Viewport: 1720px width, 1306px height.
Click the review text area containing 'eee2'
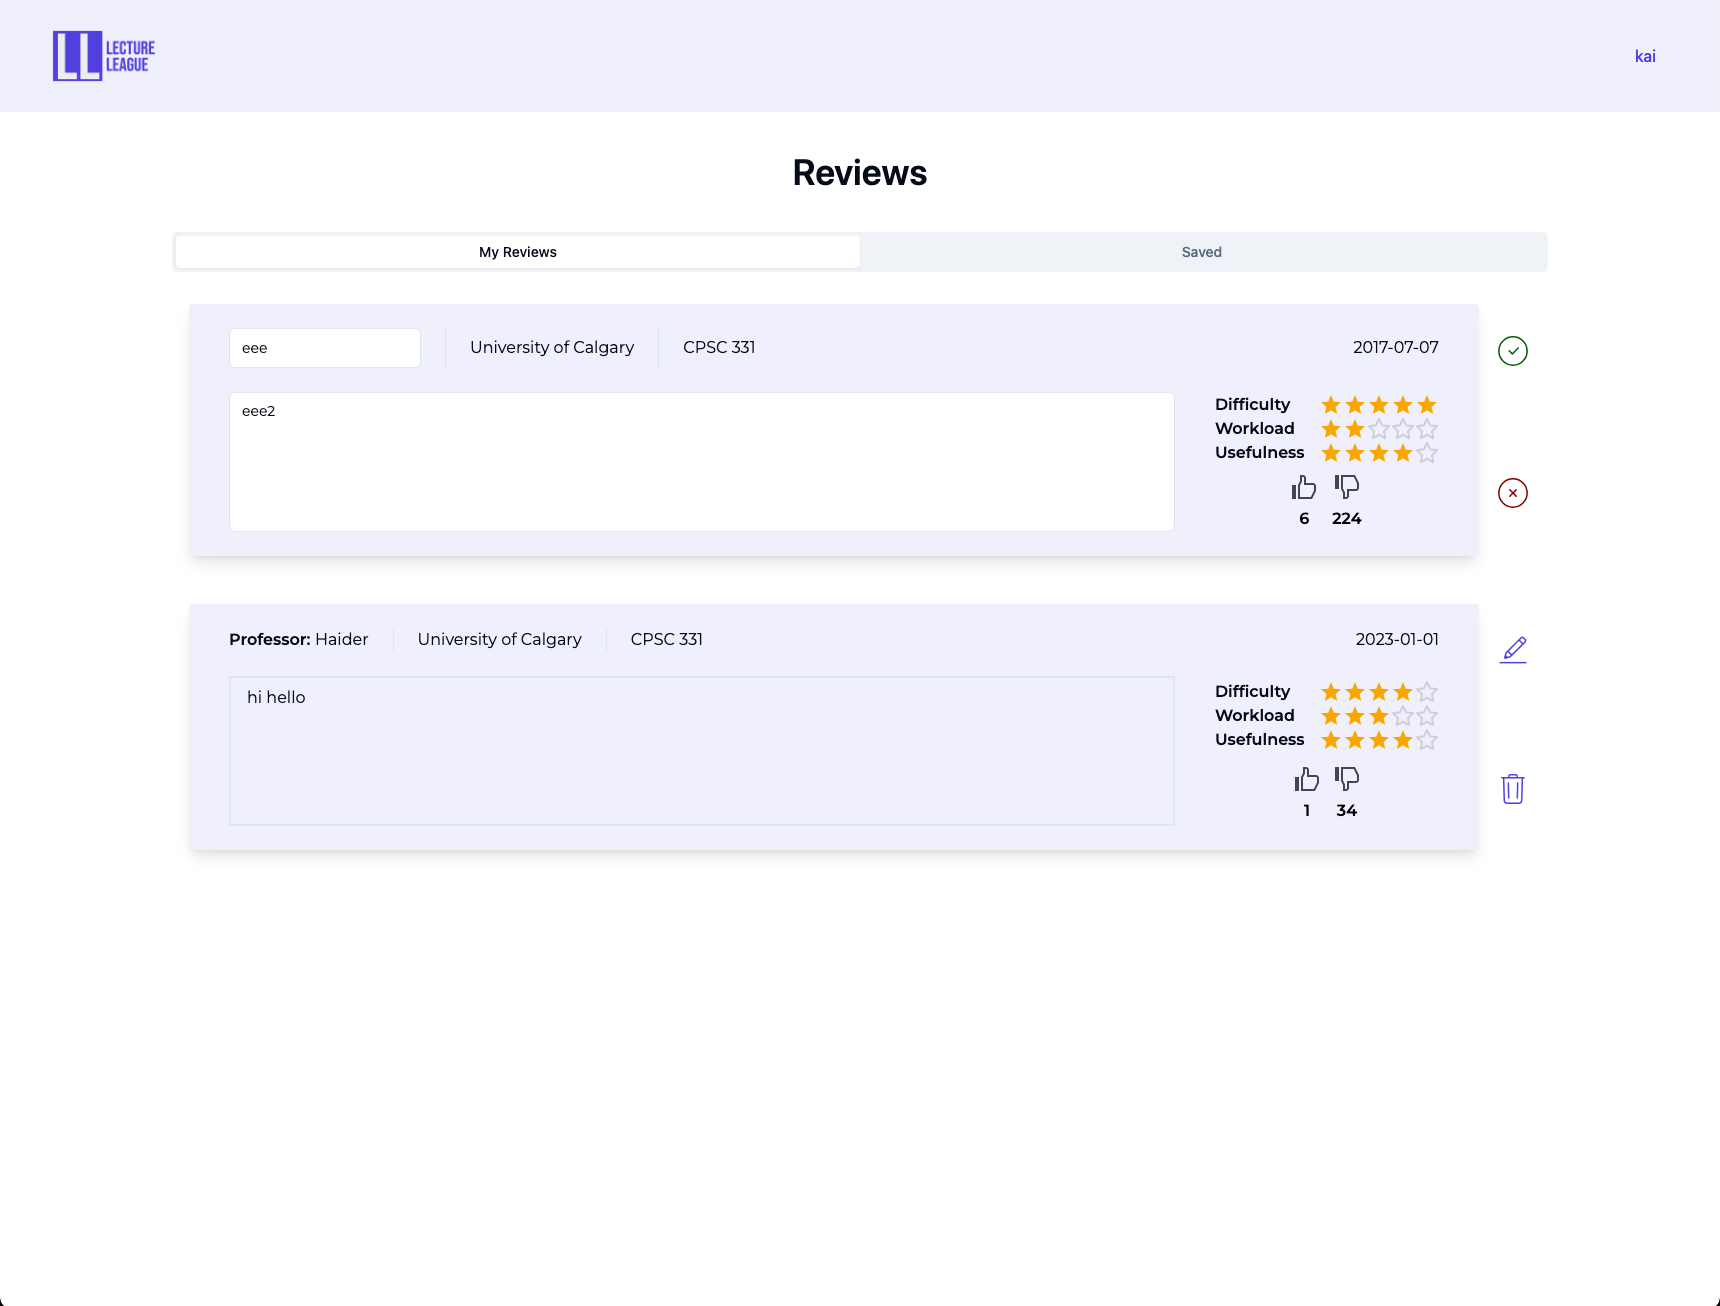click(701, 462)
